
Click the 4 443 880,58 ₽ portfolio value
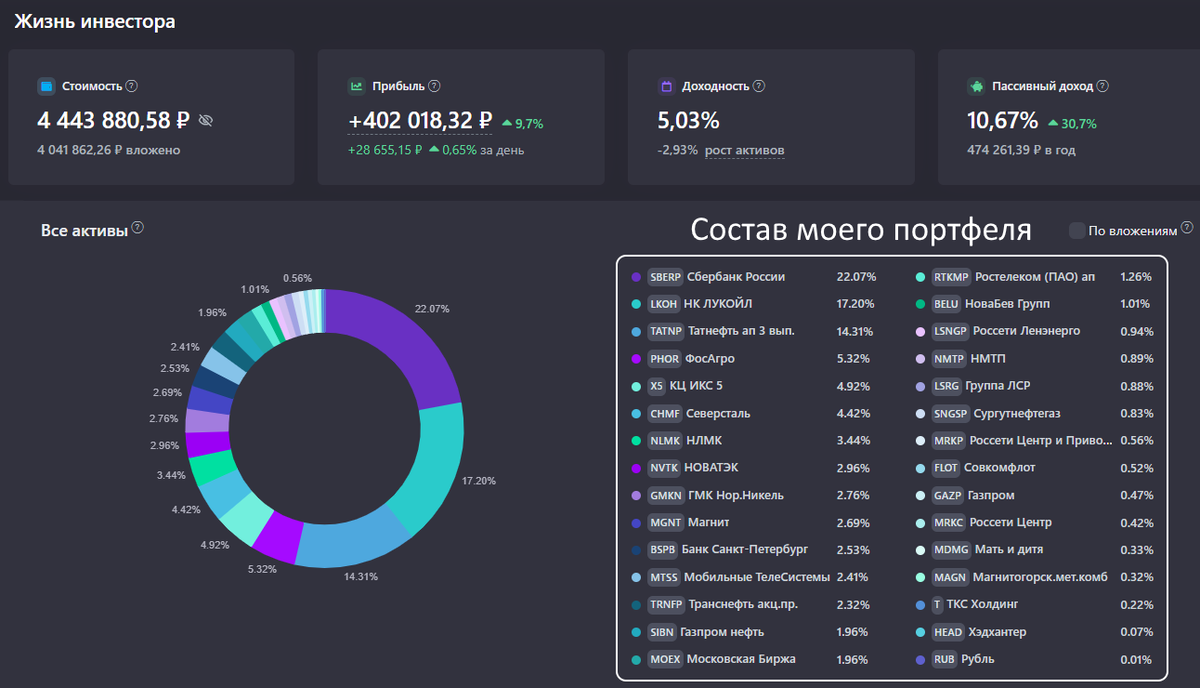[x=114, y=121]
